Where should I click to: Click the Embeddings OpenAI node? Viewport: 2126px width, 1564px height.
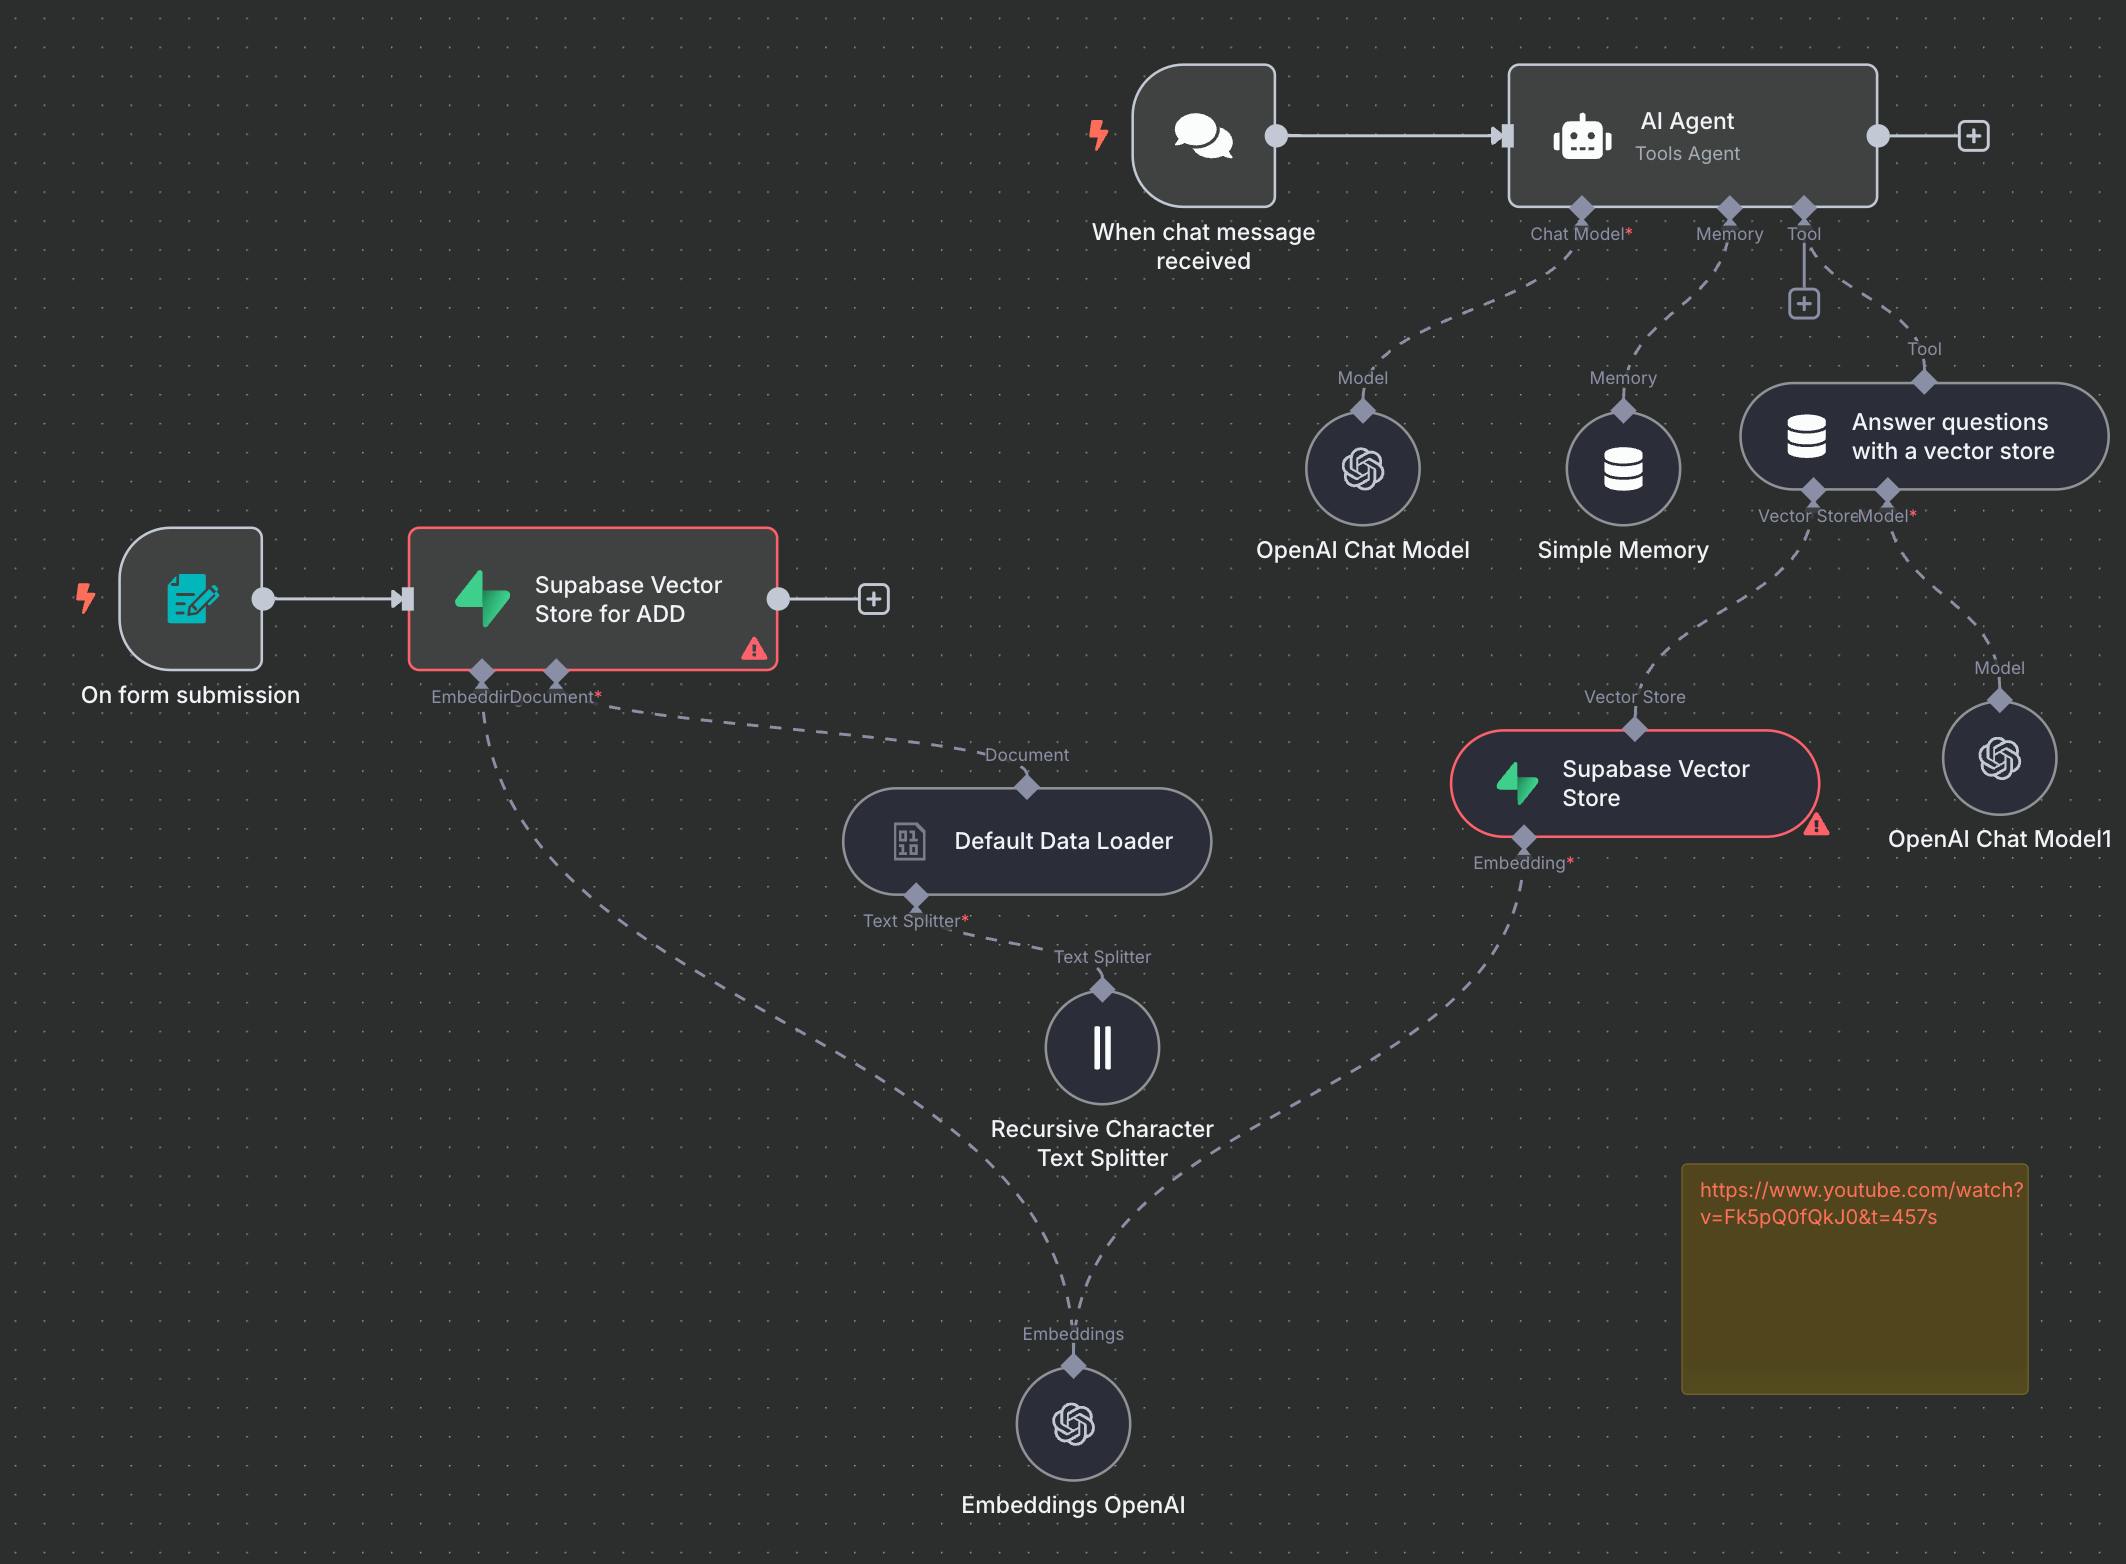(x=1073, y=1424)
